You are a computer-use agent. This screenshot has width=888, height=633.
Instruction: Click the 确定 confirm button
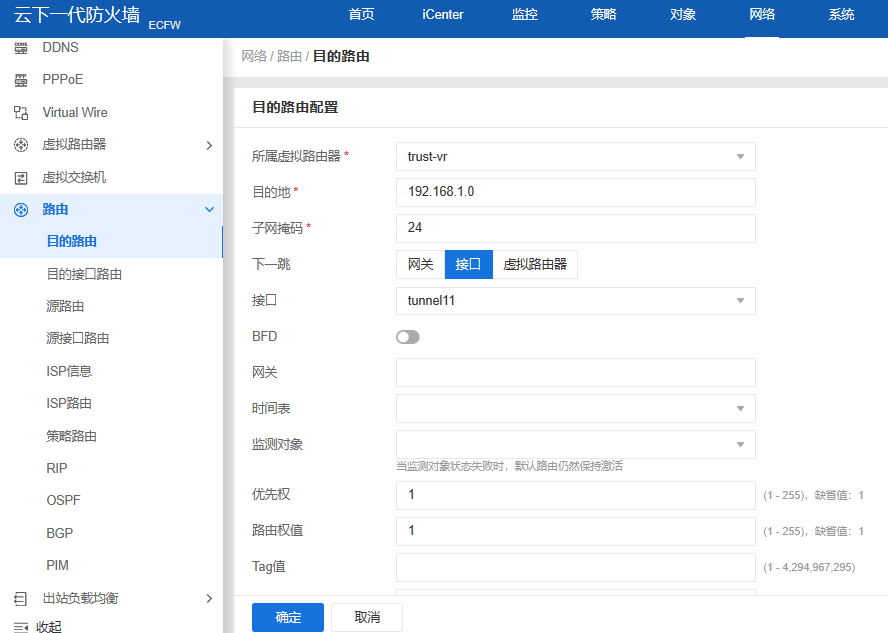pos(288,617)
